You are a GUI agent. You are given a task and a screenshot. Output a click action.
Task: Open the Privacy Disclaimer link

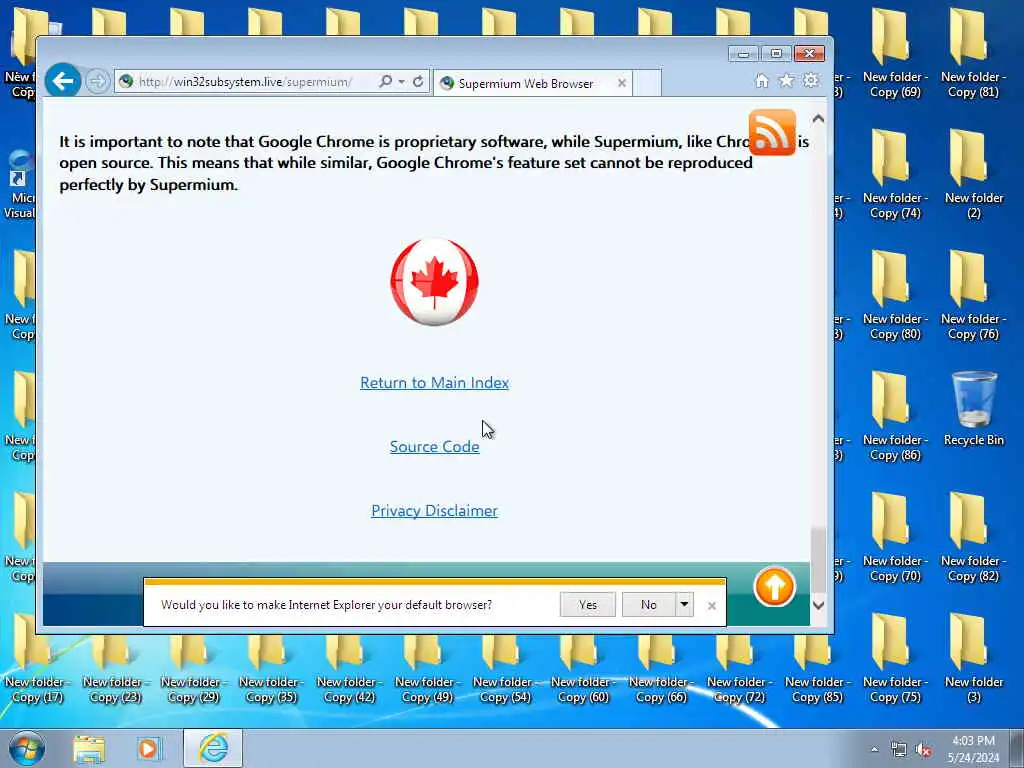434,511
